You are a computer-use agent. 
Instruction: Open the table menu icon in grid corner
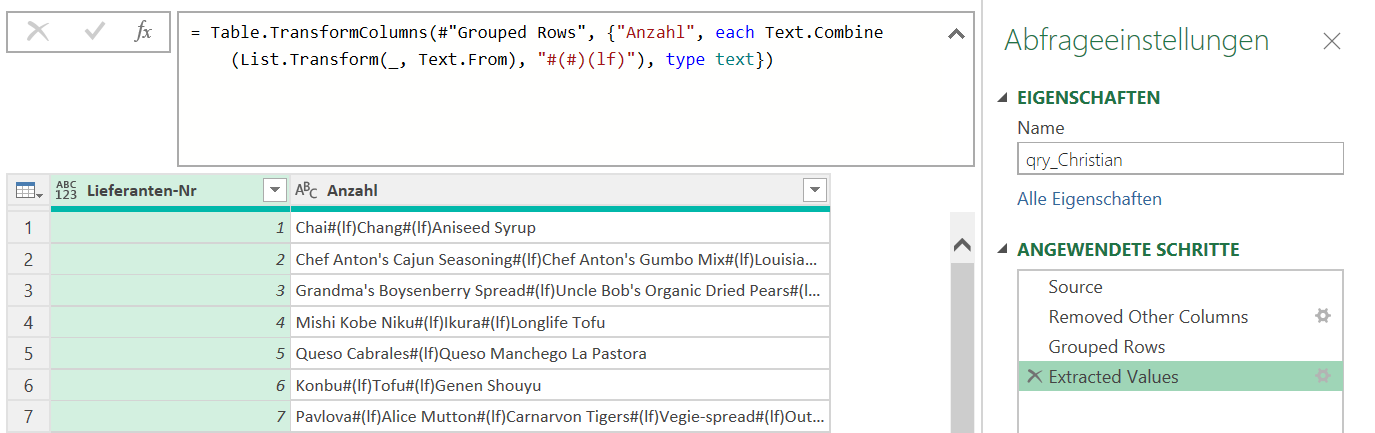(x=29, y=190)
